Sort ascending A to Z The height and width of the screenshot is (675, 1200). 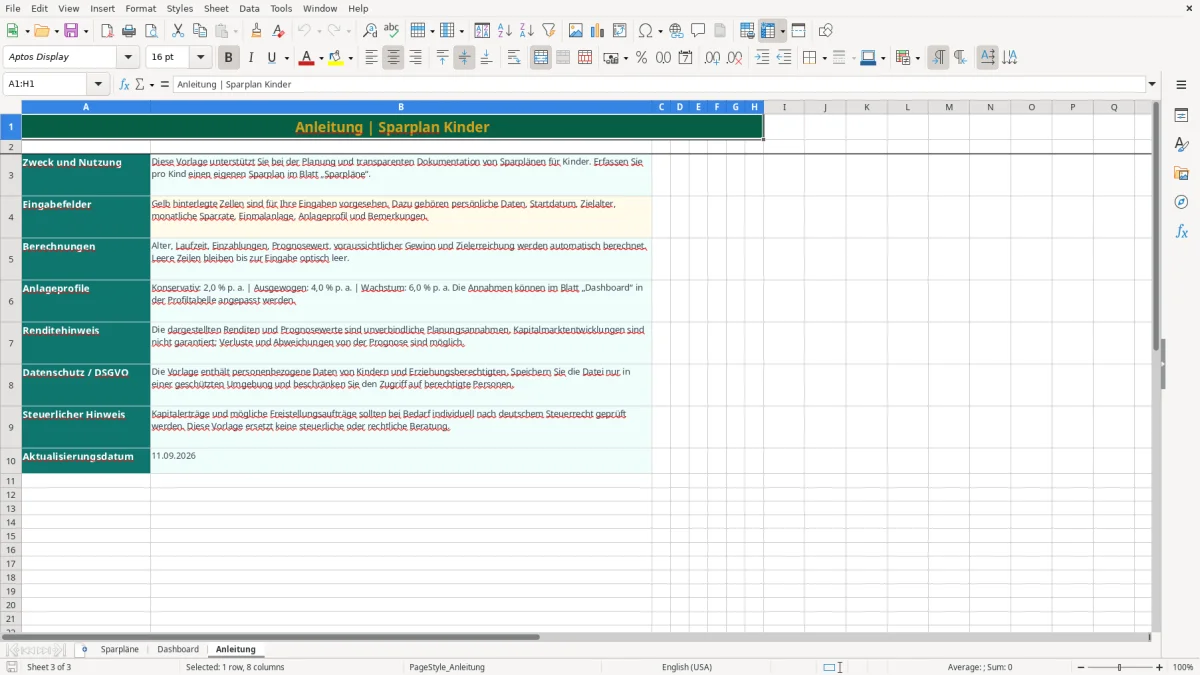tap(505, 31)
